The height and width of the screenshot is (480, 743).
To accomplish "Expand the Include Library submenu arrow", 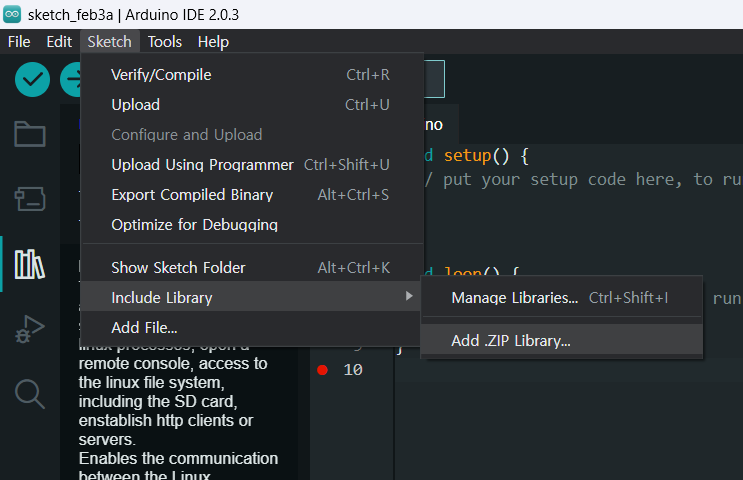I will pyautogui.click(x=408, y=297).
